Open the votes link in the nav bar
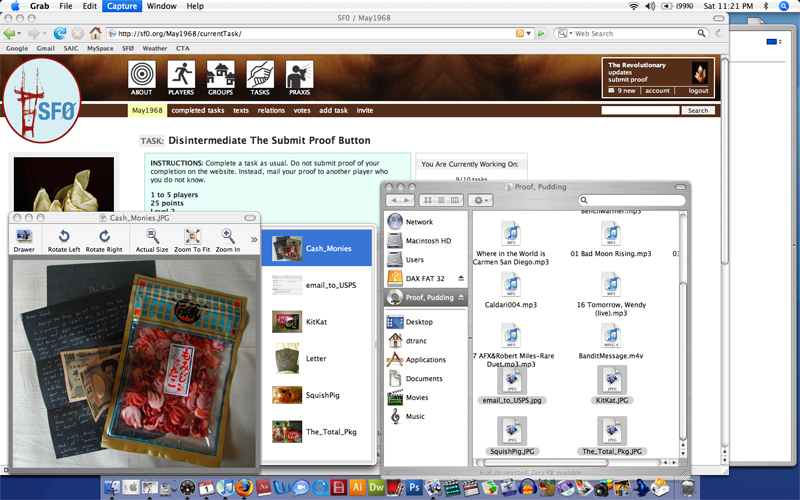 pyautogui.click(x=302, y=110)
